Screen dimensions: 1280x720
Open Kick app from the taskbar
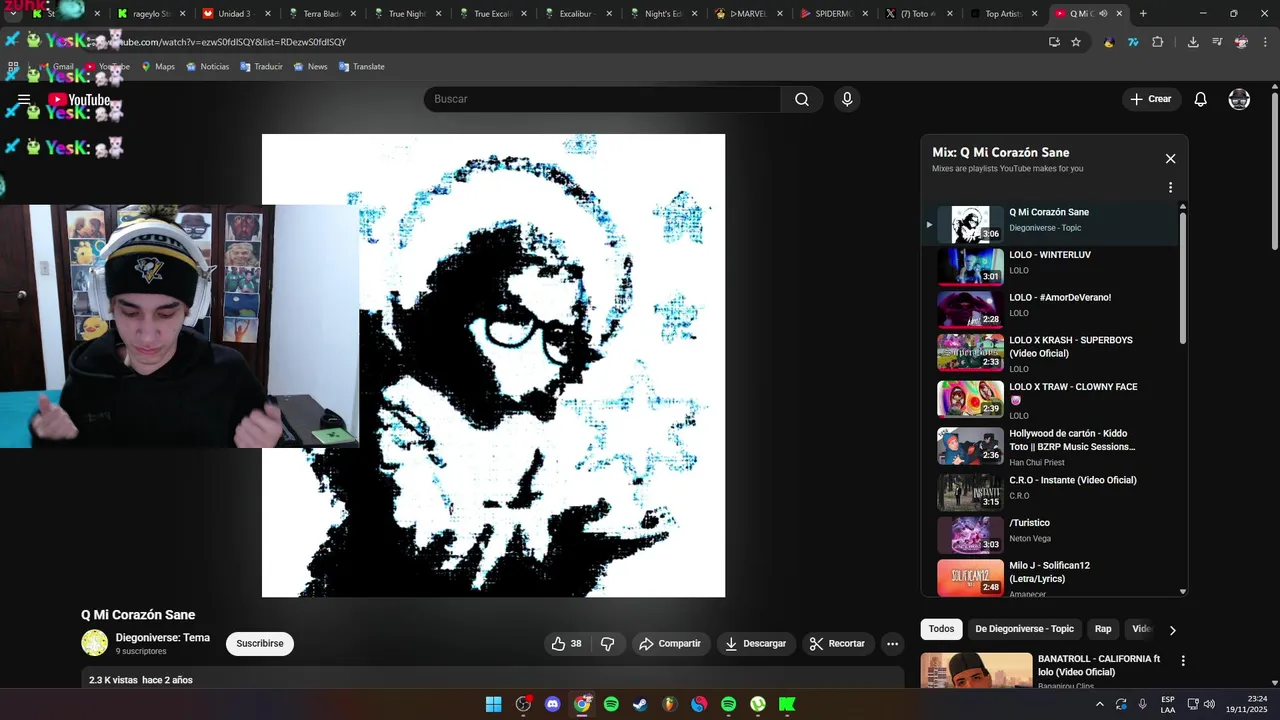click(787, 704)
